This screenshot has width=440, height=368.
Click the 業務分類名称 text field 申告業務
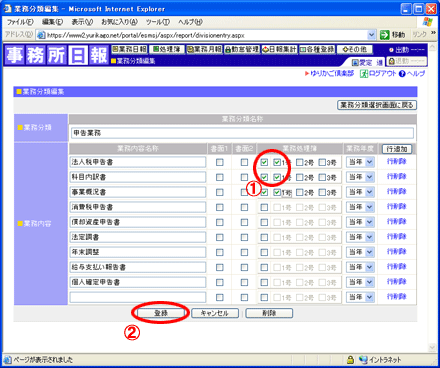242,133
